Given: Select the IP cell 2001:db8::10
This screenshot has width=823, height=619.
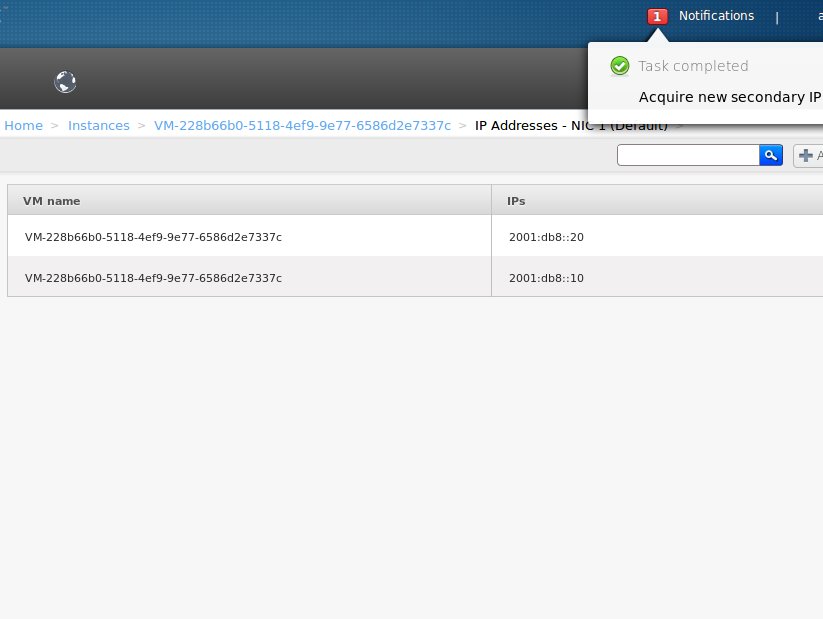Looking at the screenshot, I should coord(546,278).
